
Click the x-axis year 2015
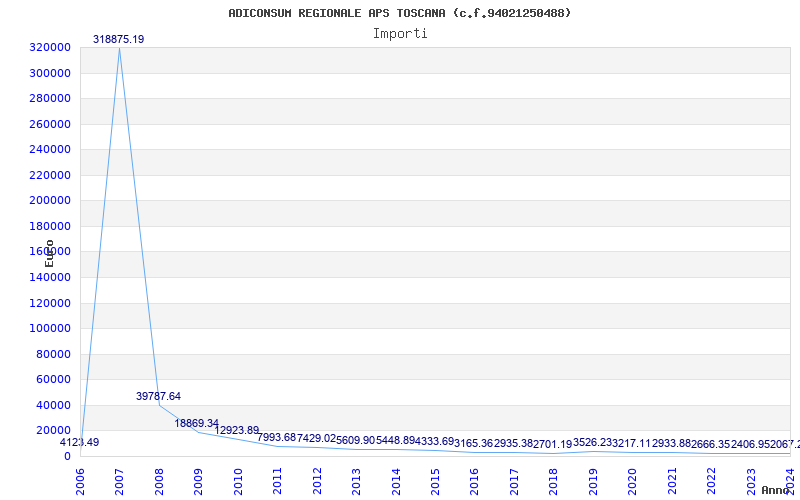tap(436, 482)
